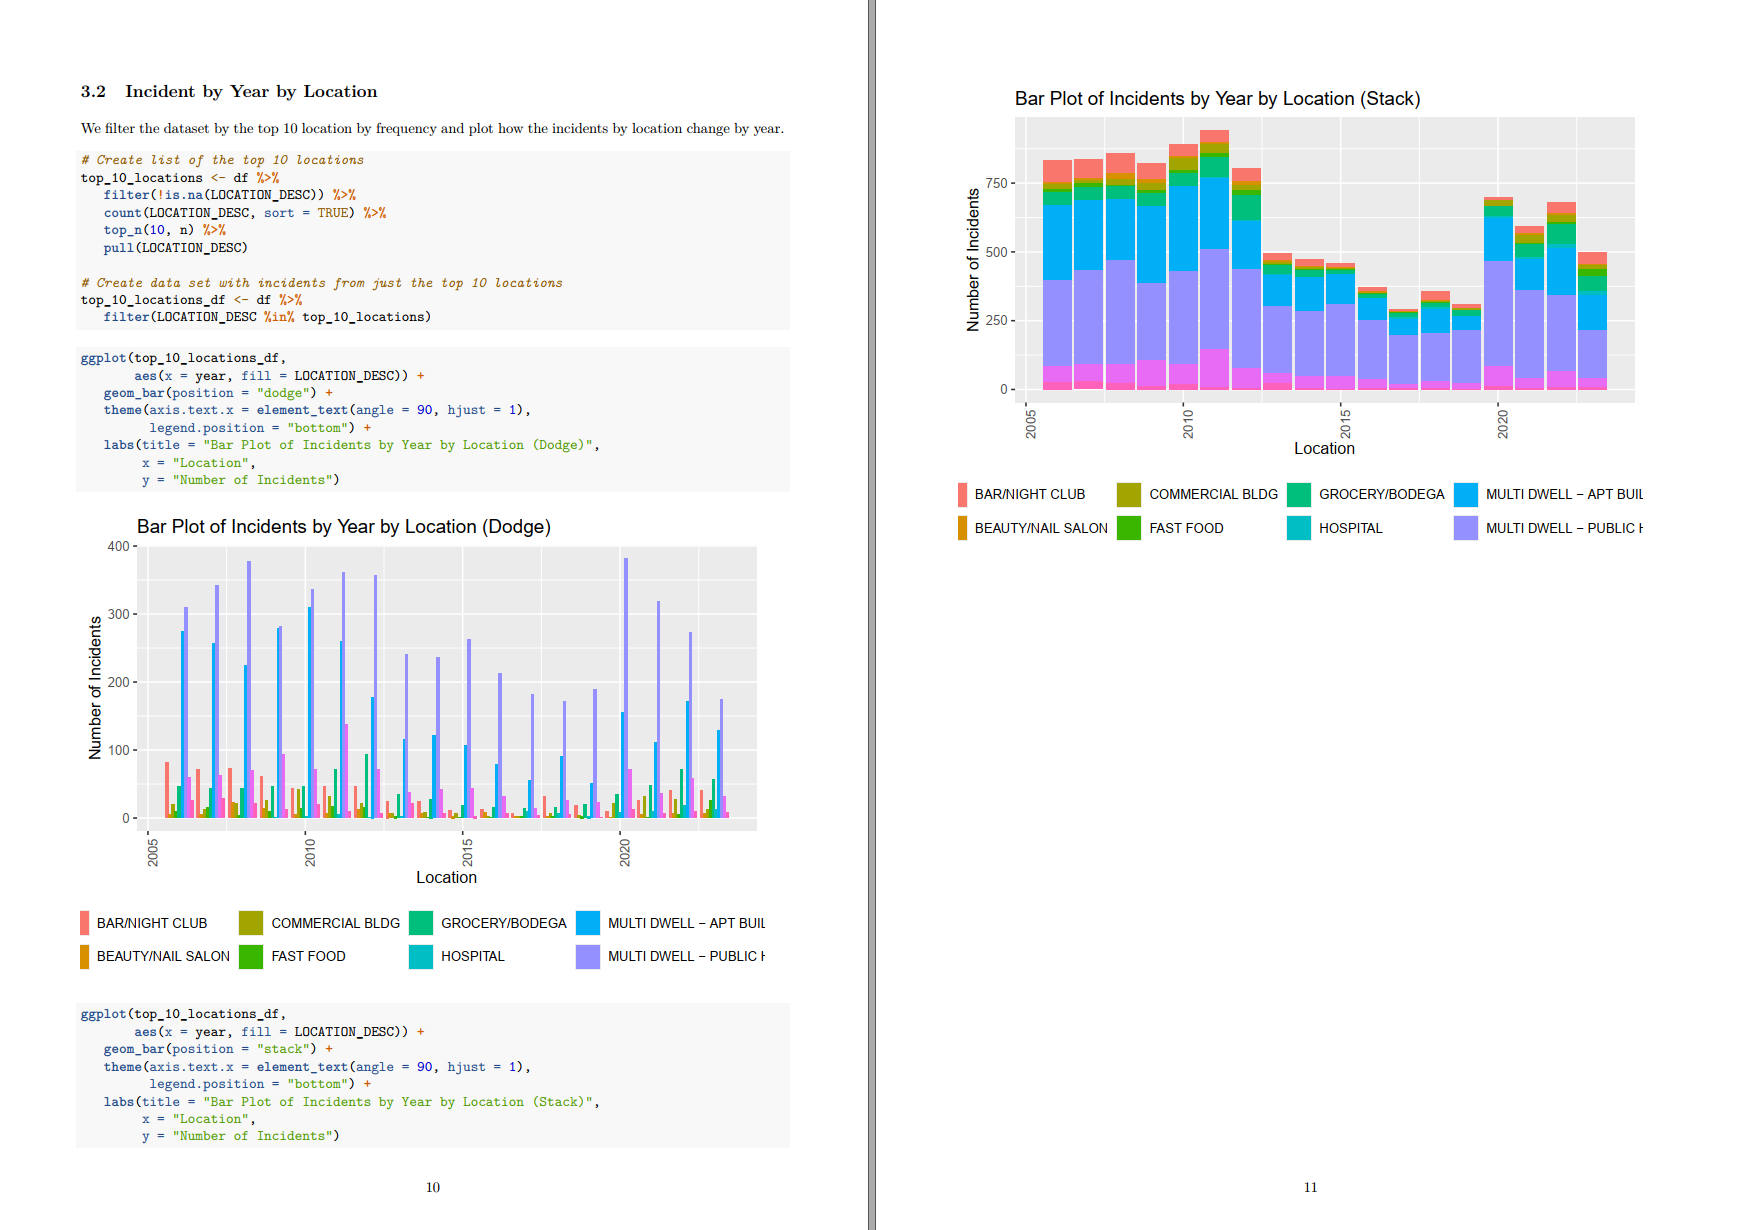
Task: Click the geom_bar position 'stack' code line
Action: pyautogui.click(x=218, y=1049)
